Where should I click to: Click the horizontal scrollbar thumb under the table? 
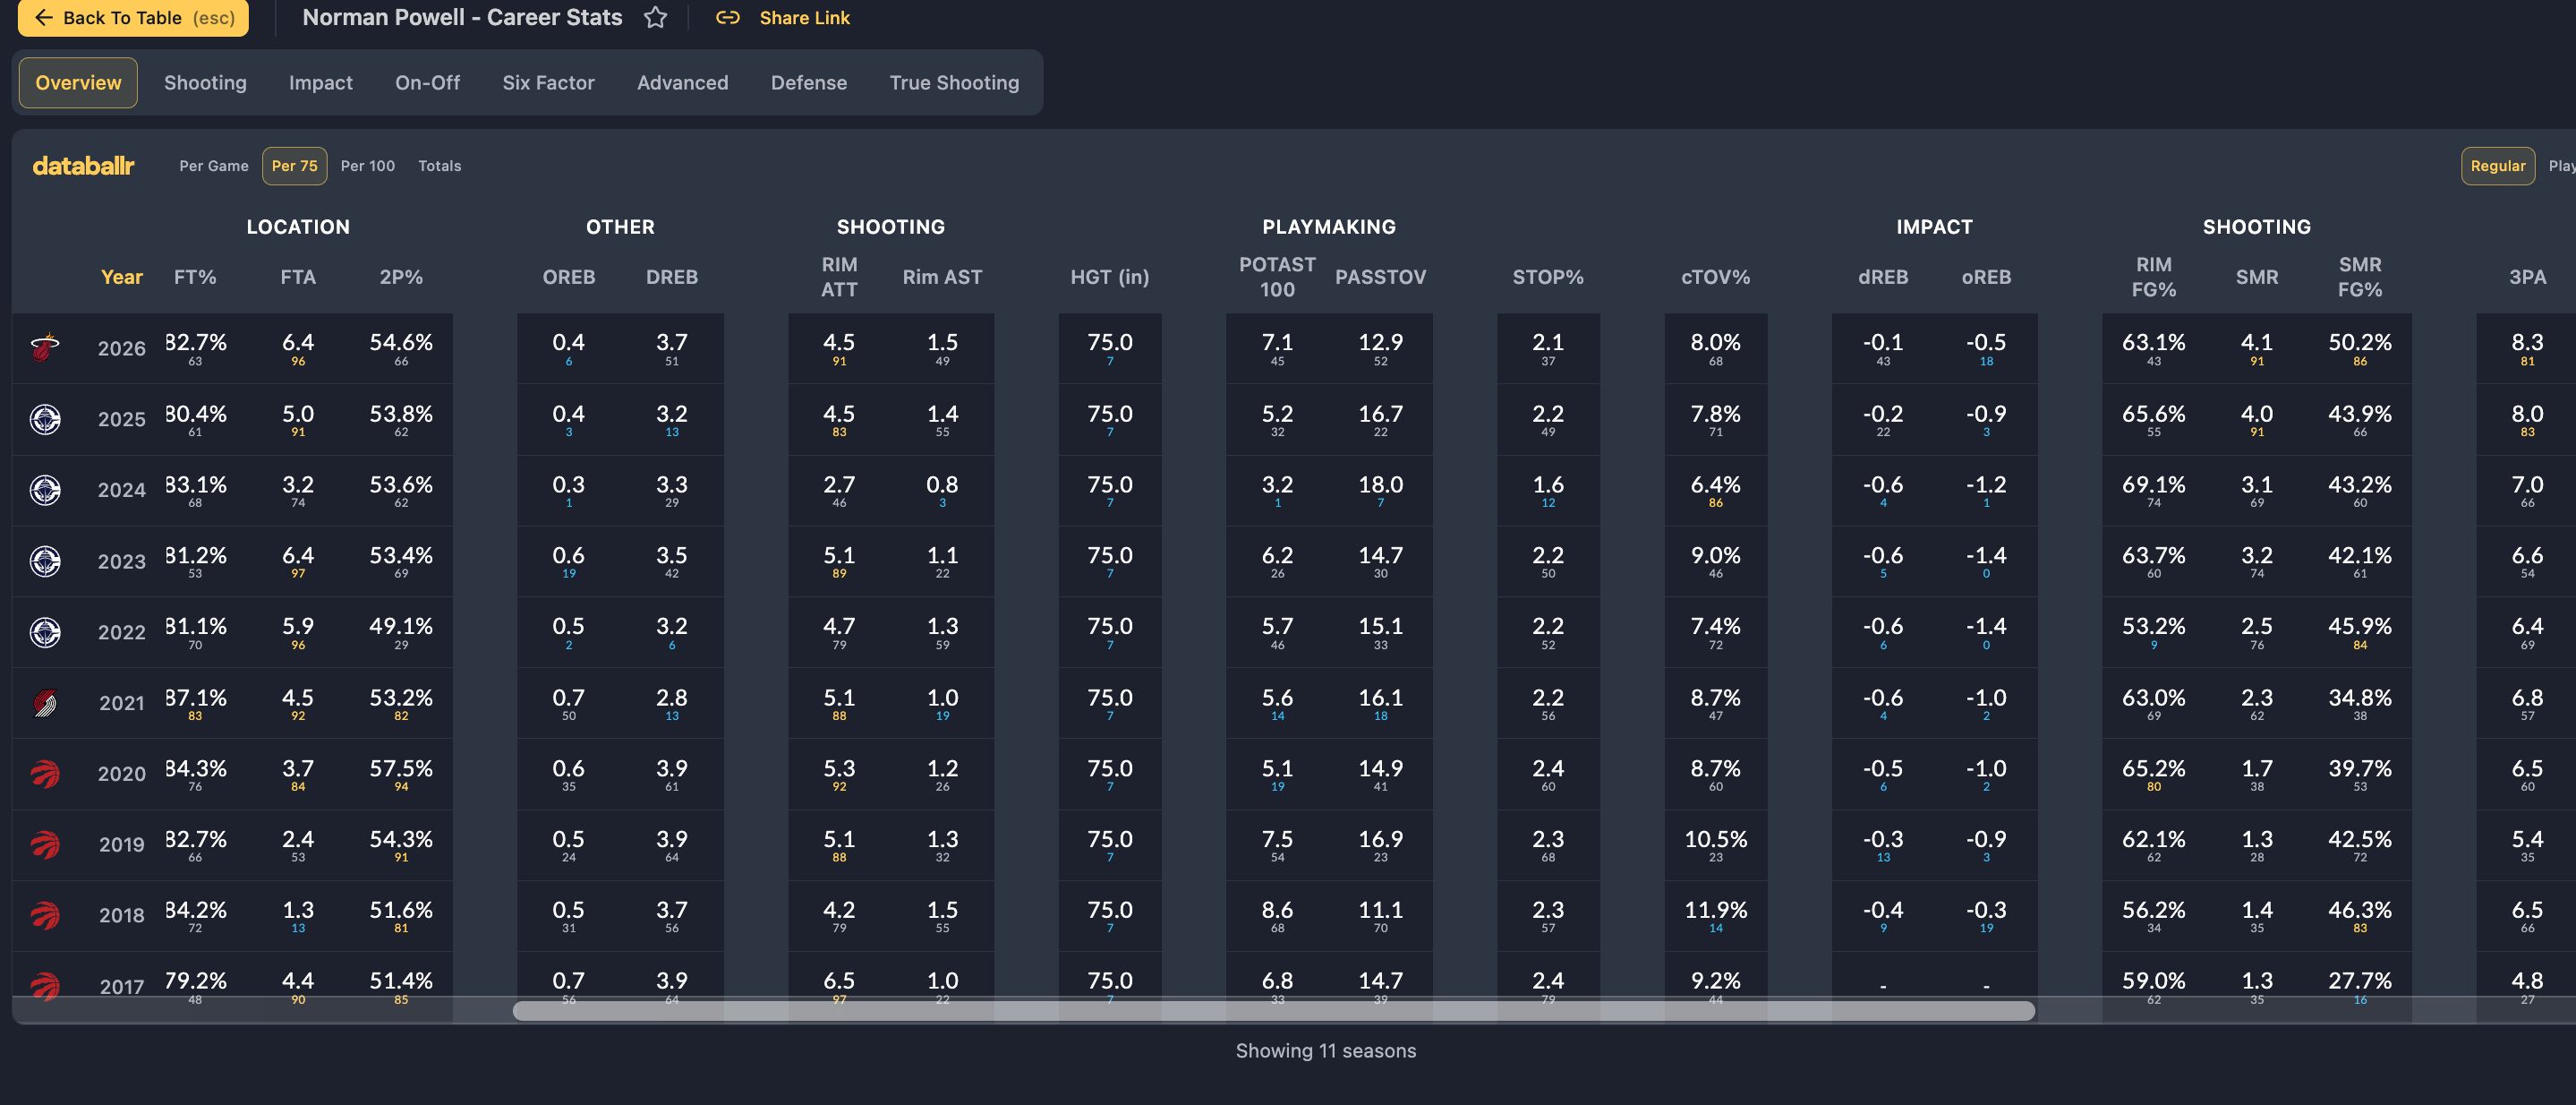coord(1274,1011)
